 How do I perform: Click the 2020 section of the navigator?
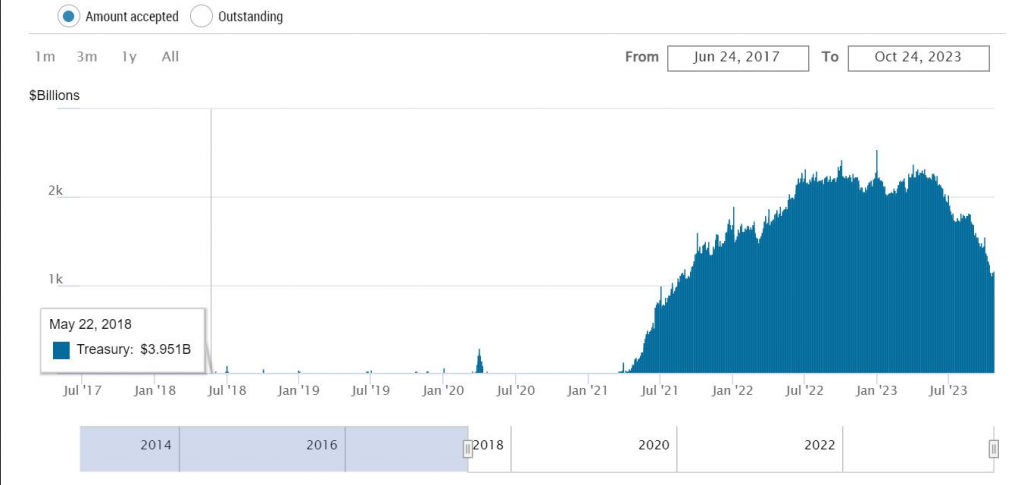point(653,444)
